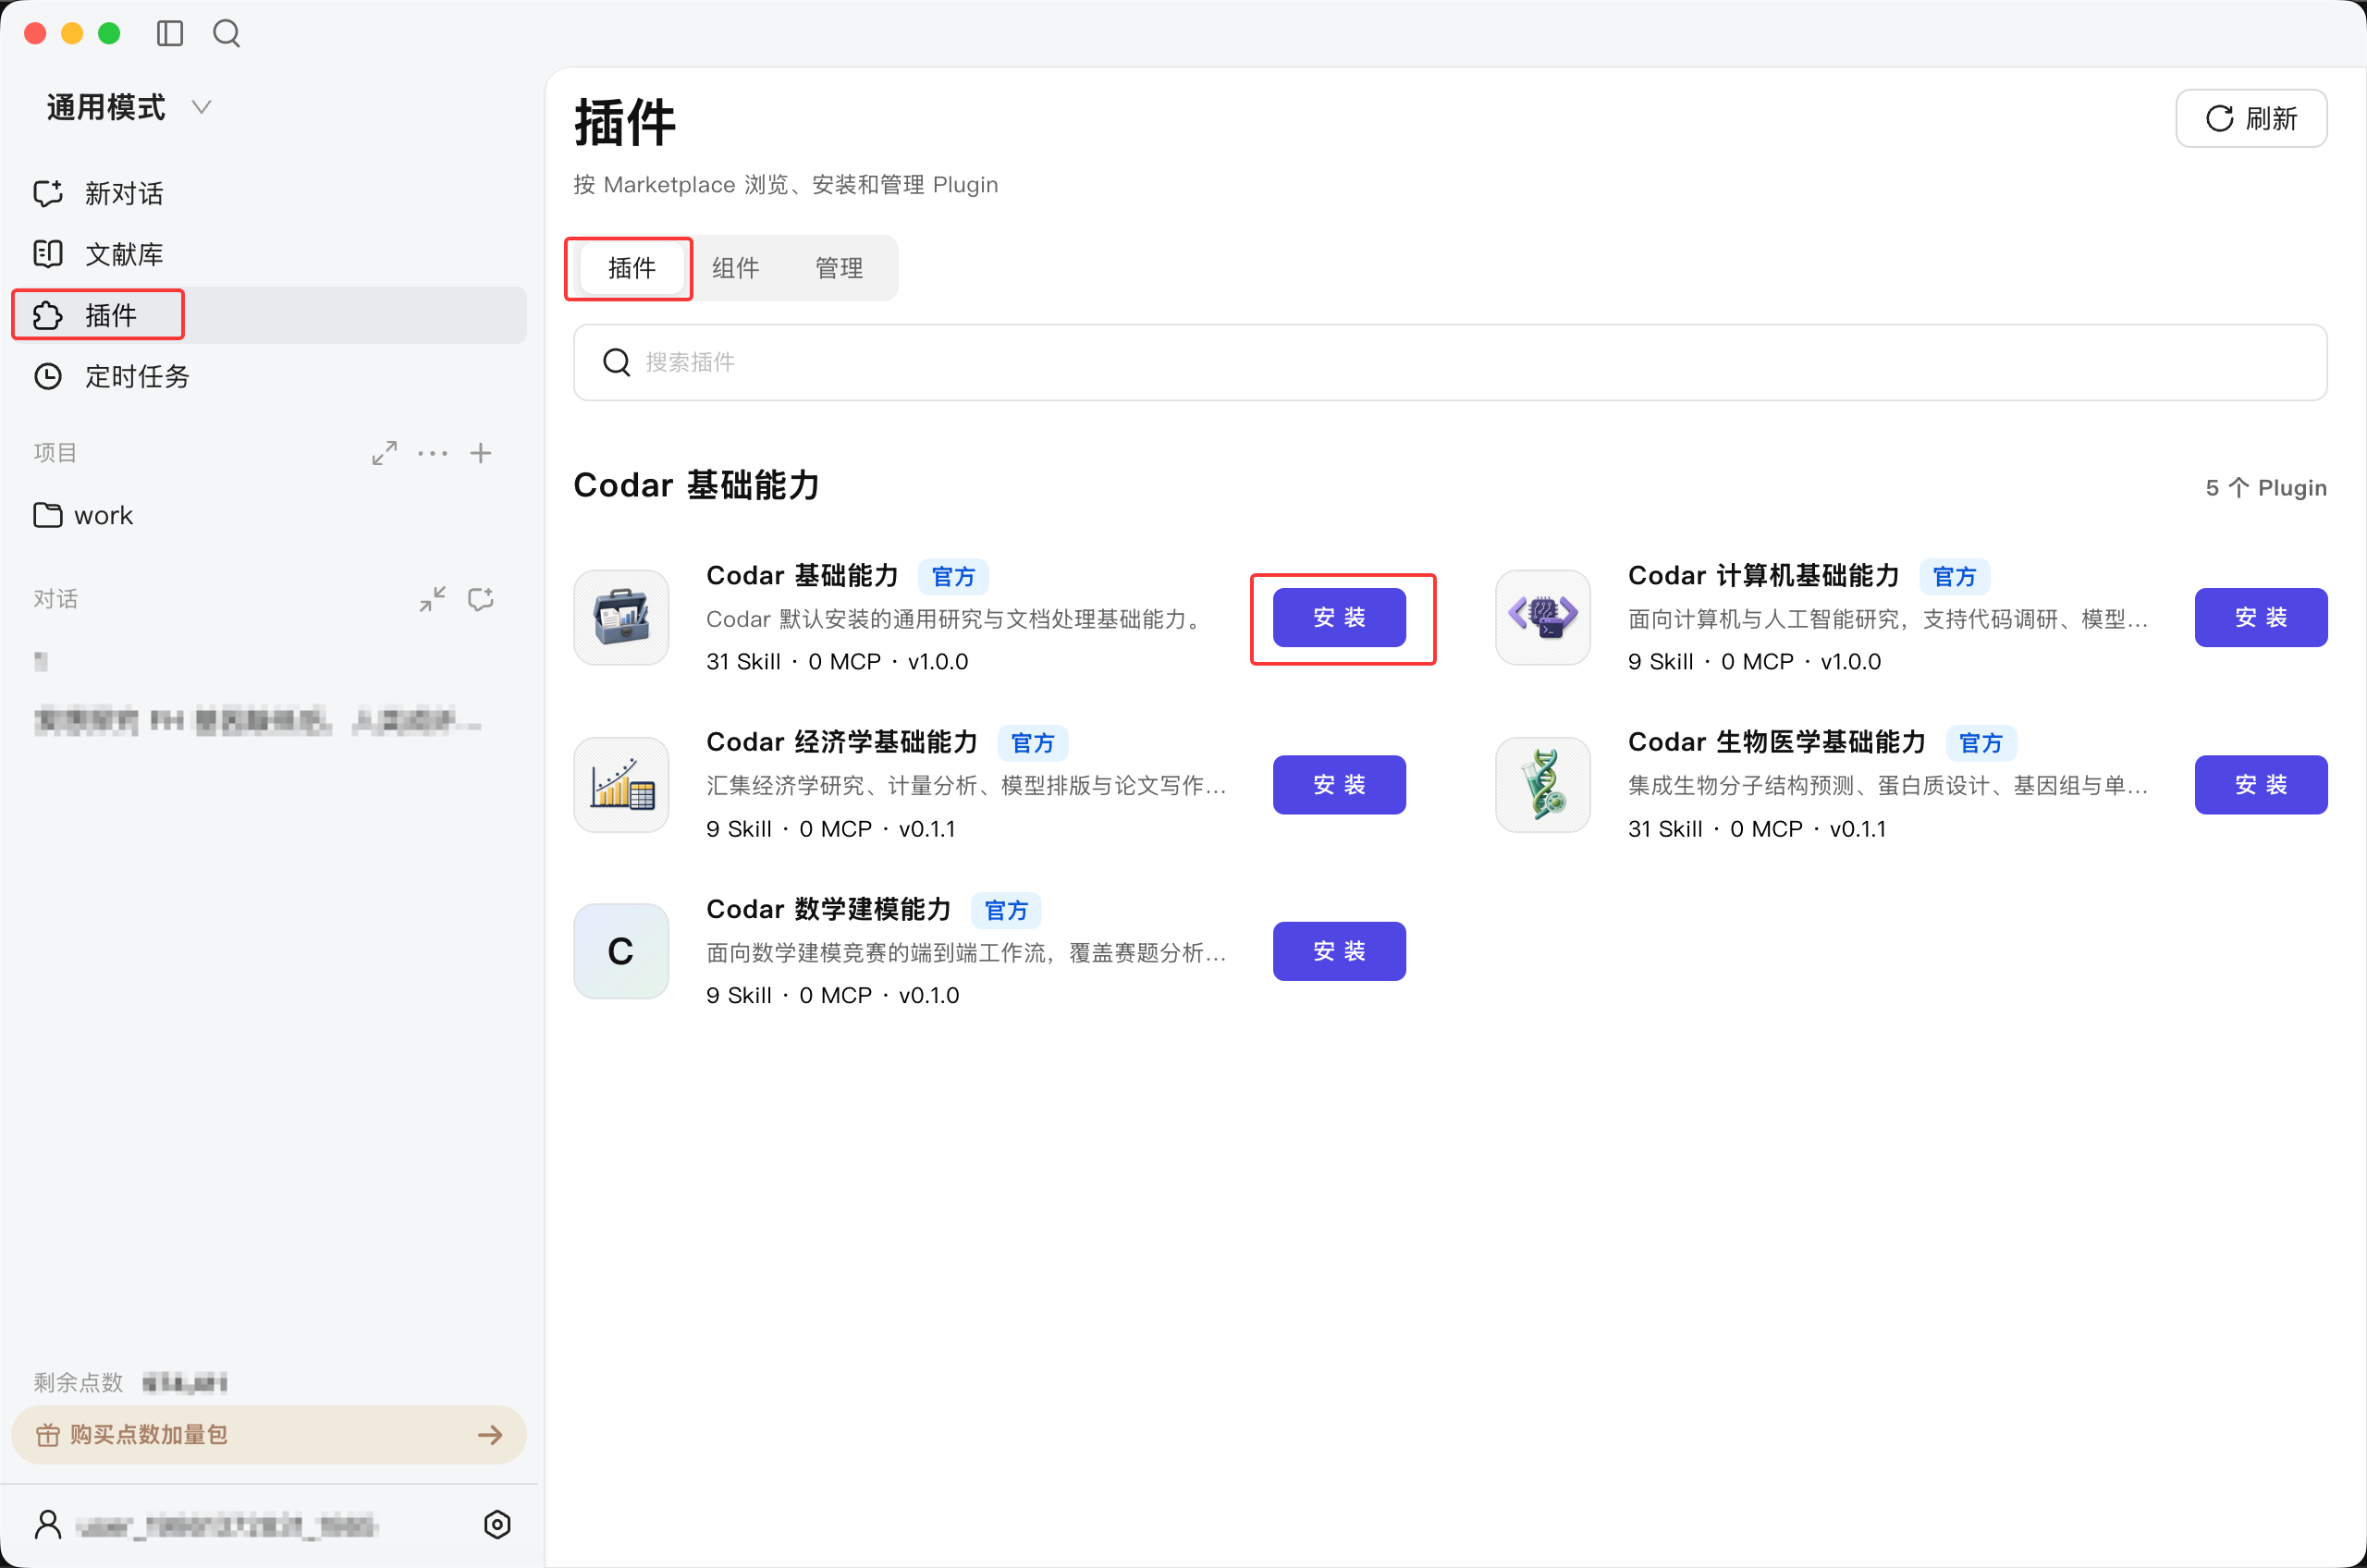Install Codar 经济学基础能力 plugin
2367x1568 pixels.
1339,784
